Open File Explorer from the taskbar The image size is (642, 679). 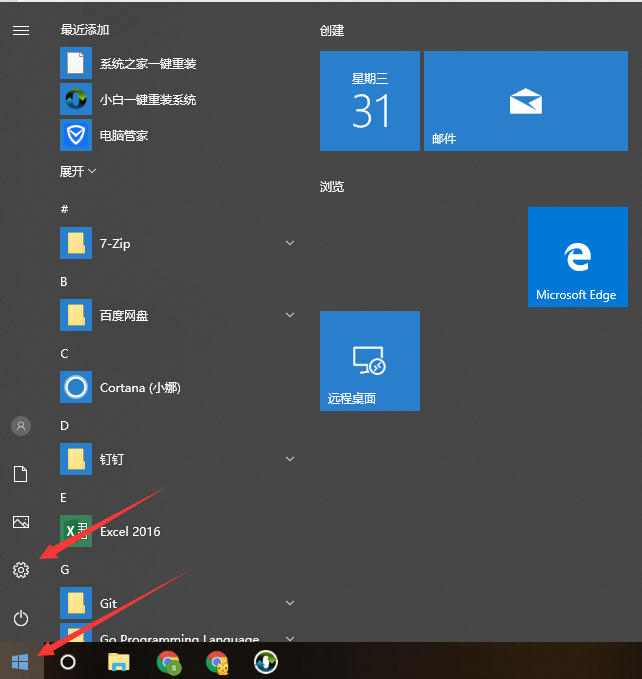click(x=119, y=661)
